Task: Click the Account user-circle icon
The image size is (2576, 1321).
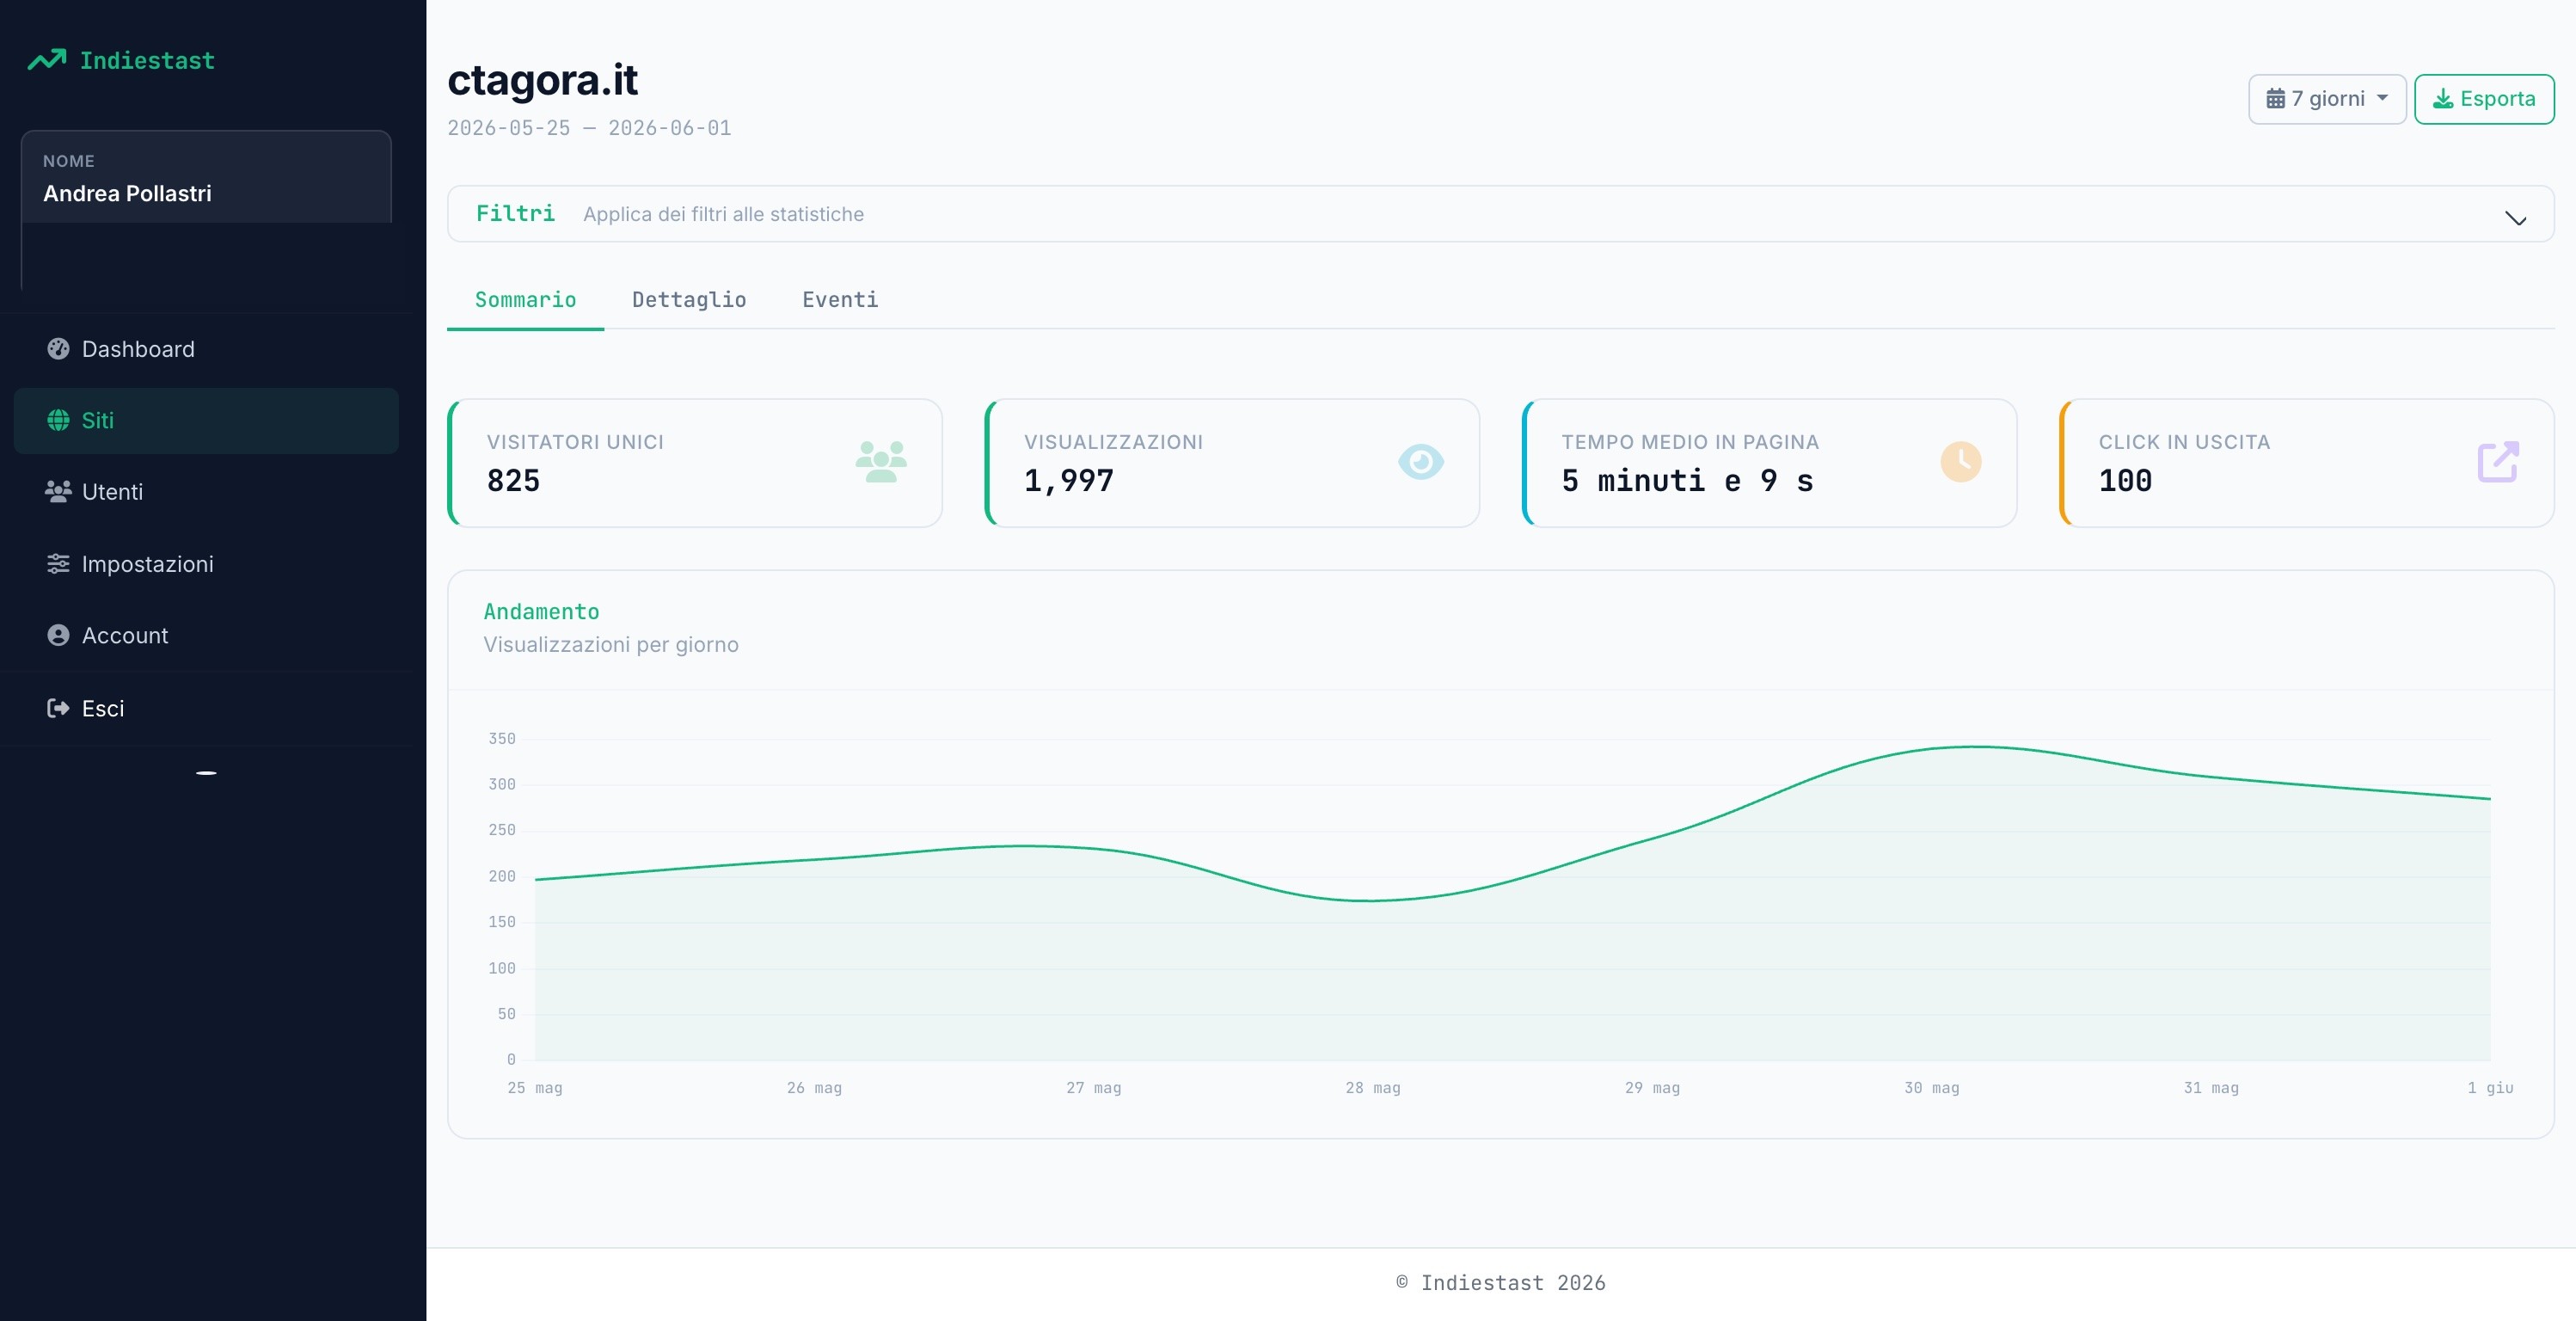Action: click(58, 635)
